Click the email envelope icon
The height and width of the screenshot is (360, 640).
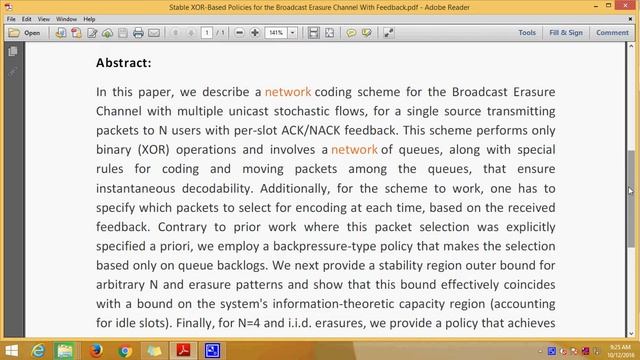(x=154, y=33)
